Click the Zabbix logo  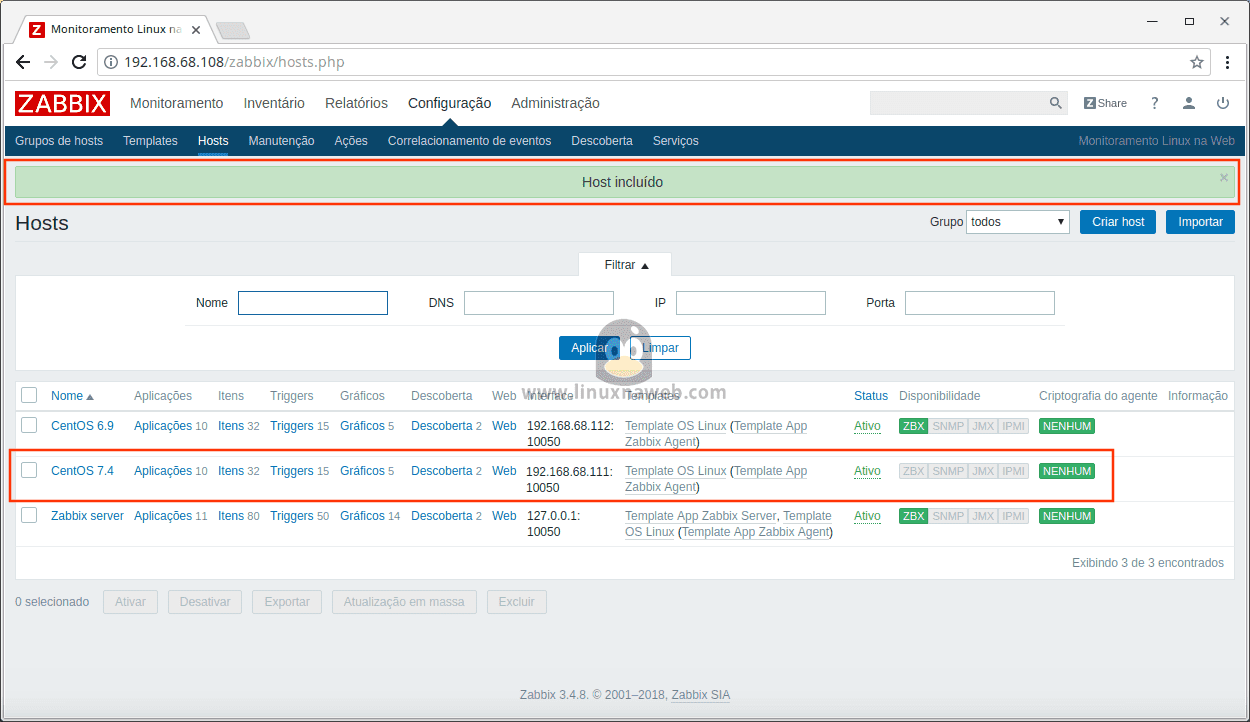coord(62,103)
